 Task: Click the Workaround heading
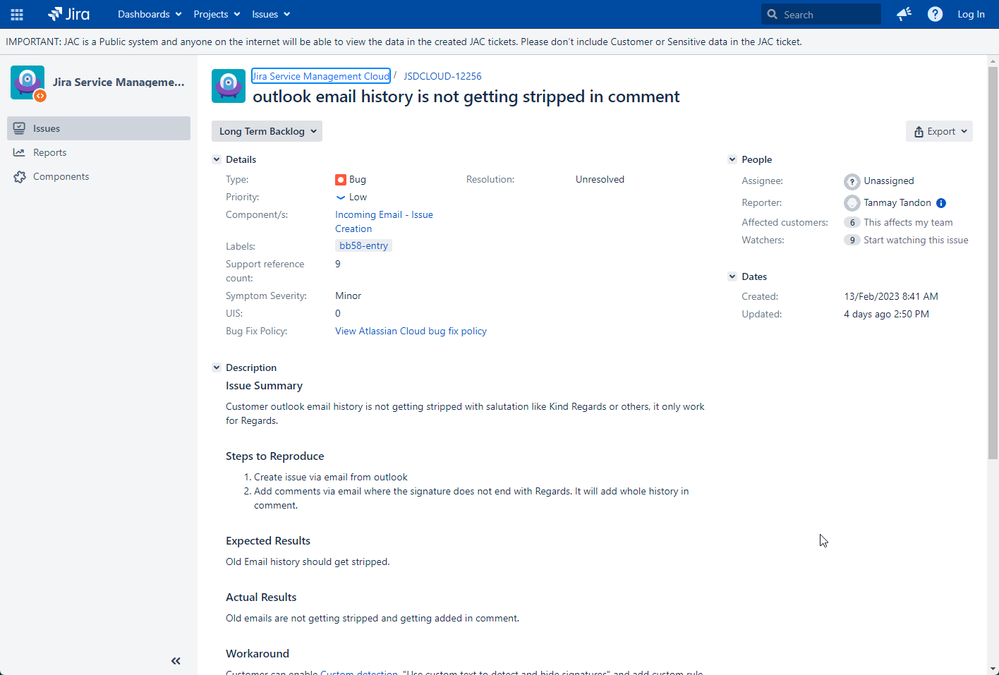pos(257,653)
